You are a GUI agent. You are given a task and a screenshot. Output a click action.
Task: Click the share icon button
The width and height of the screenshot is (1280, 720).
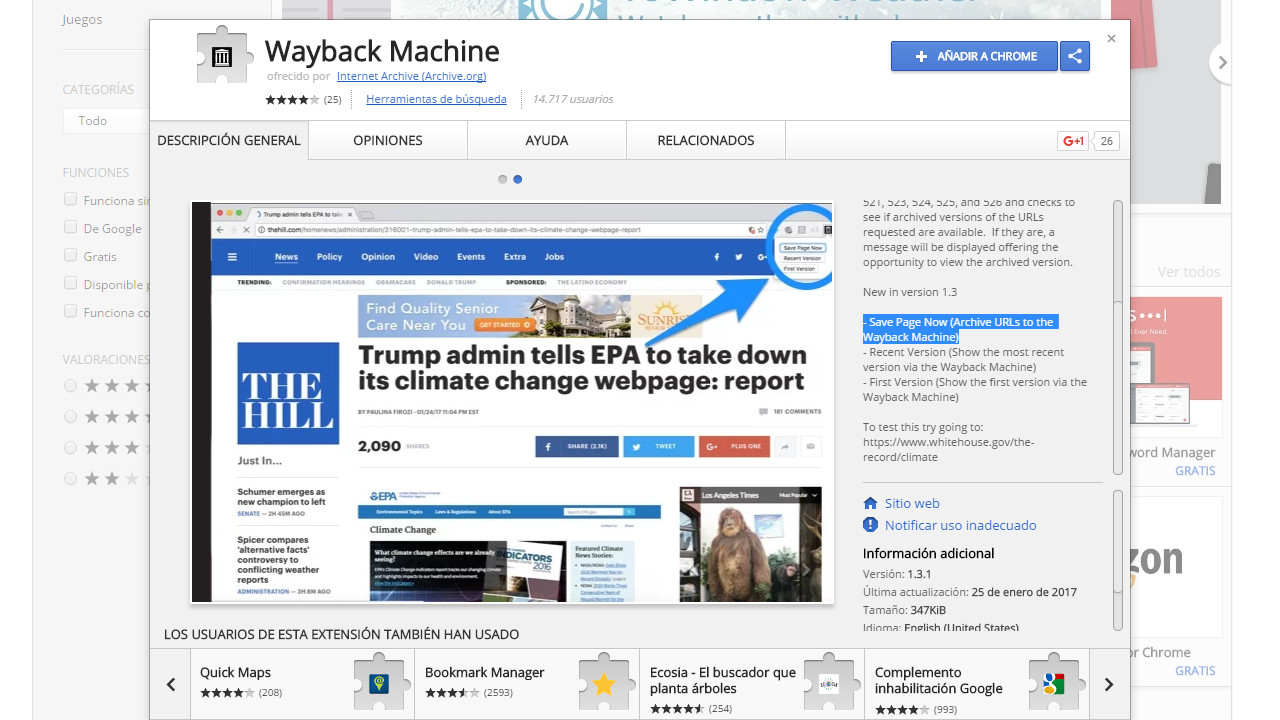coord(1075,56)
